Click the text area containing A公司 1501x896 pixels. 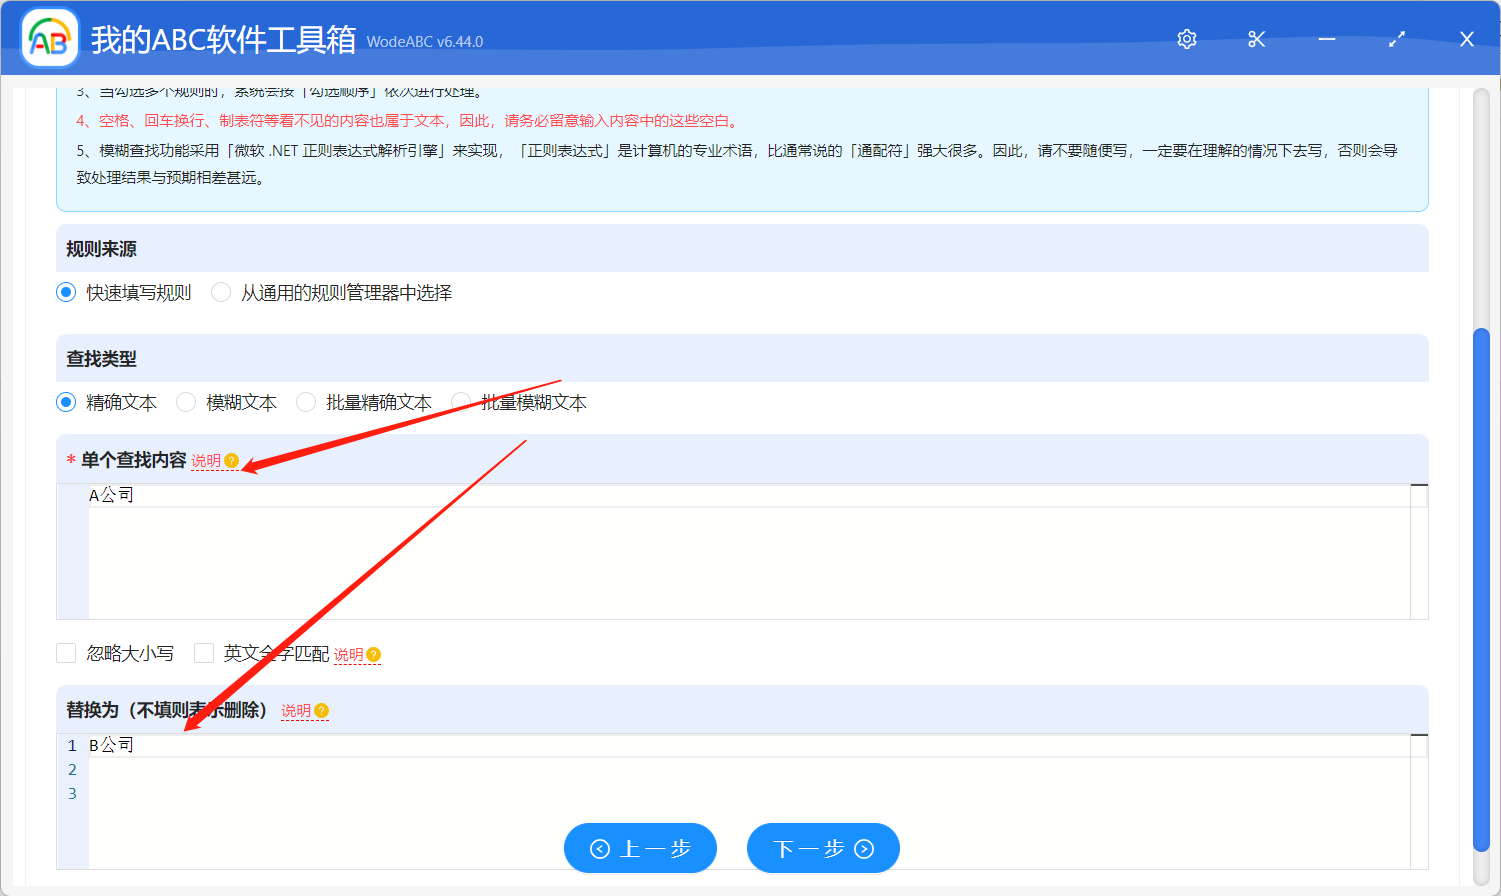[x=700, y=550]
